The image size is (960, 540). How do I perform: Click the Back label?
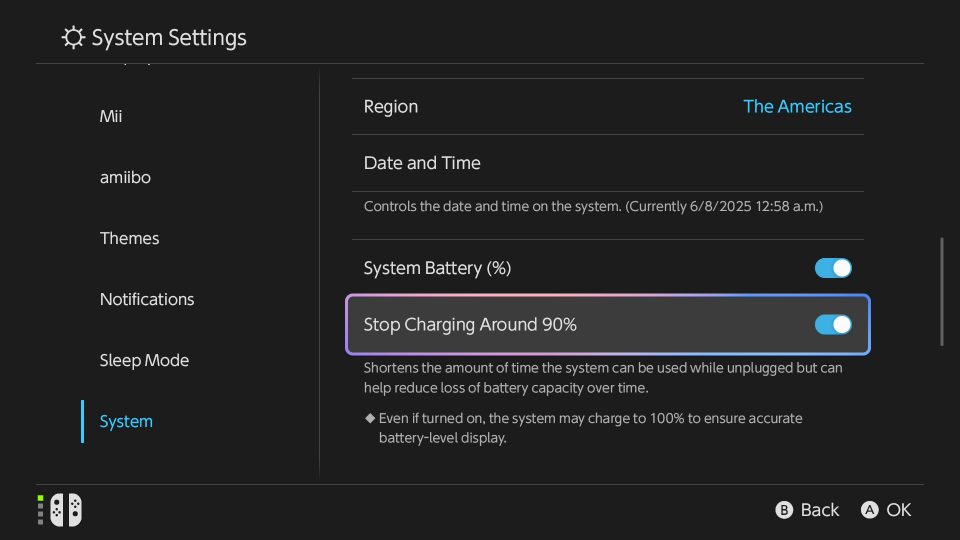coord(819,510)
